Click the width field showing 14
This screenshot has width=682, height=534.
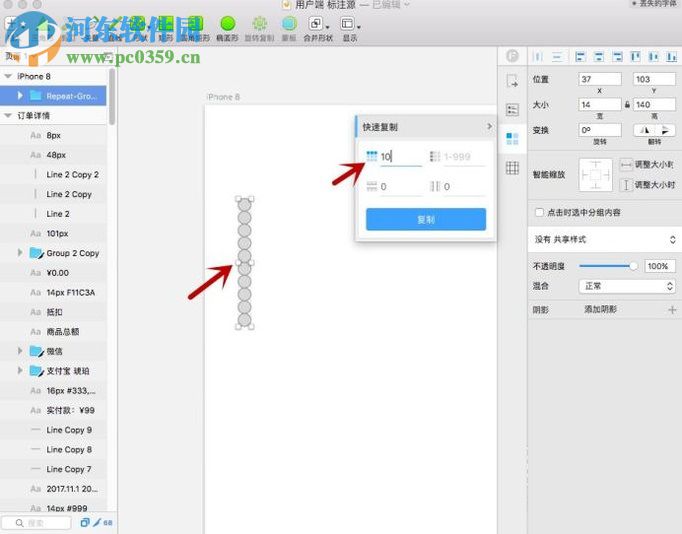(600, 104)
